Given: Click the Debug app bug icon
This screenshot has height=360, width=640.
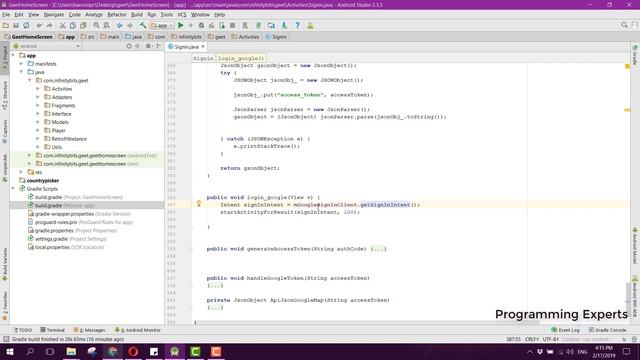Looking at the screenshot, I should (x=201, y=25).
